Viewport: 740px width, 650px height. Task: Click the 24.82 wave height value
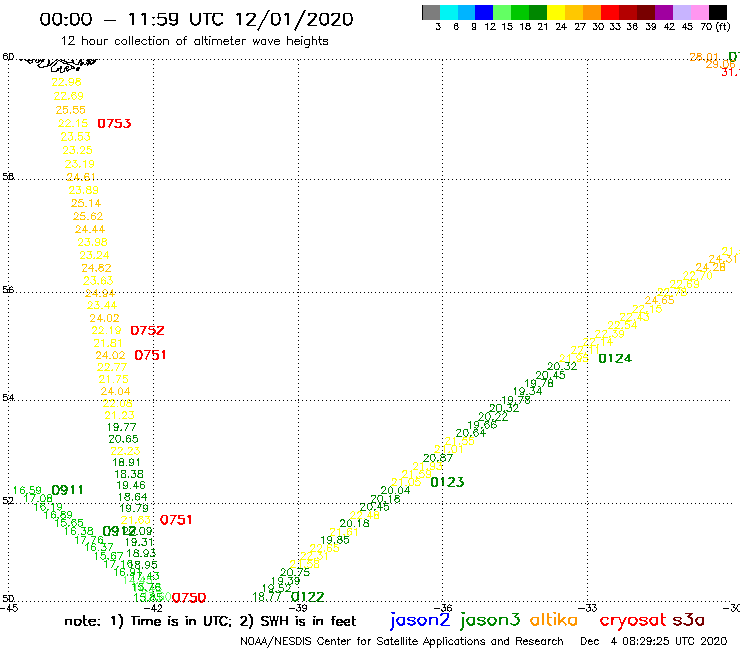coord(96,268)
